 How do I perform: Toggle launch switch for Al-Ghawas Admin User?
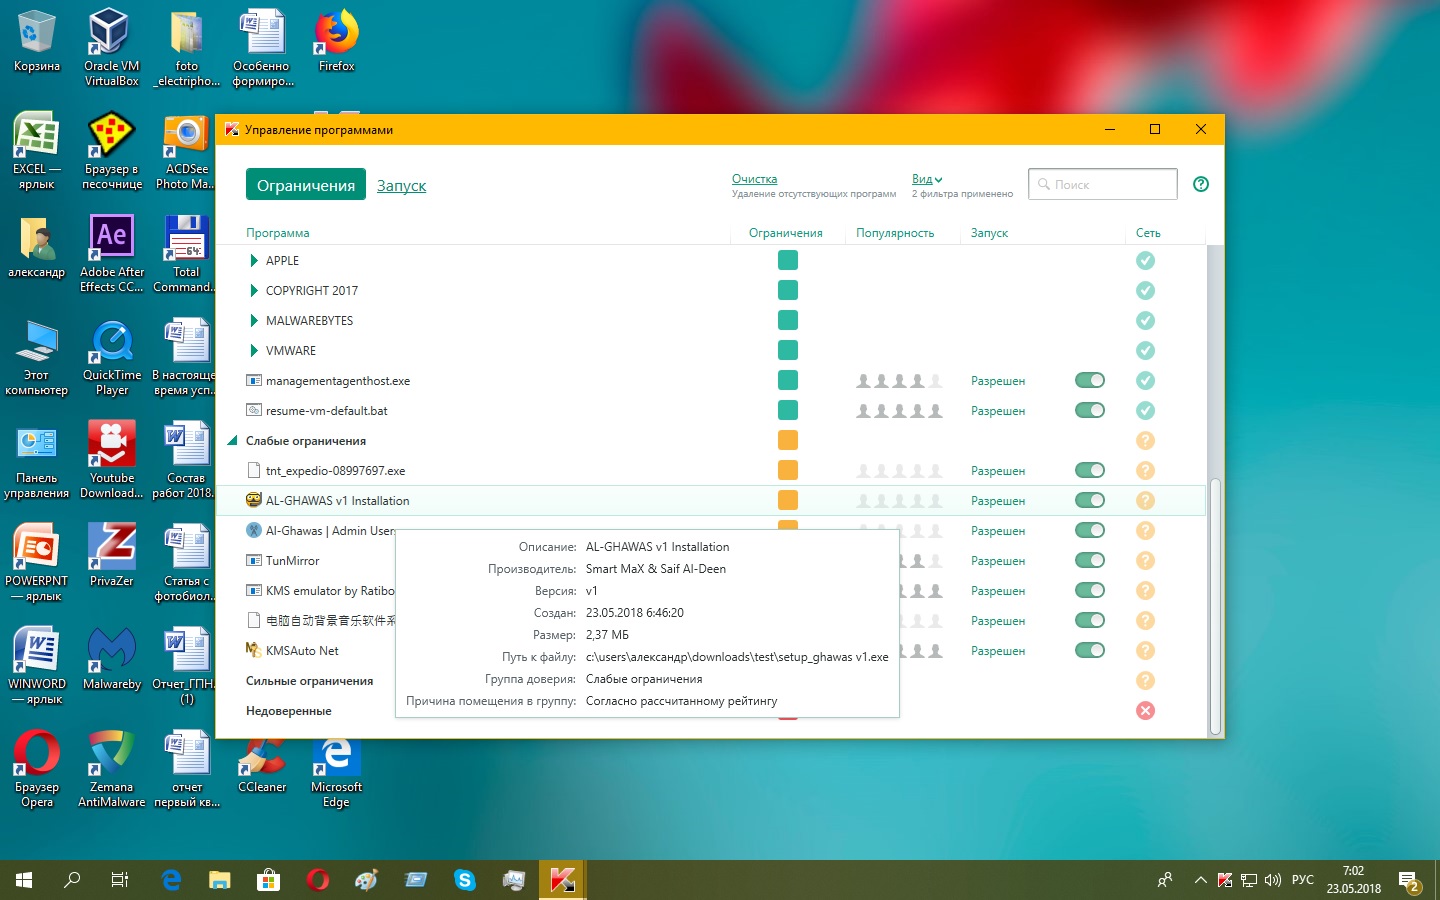1090,530
